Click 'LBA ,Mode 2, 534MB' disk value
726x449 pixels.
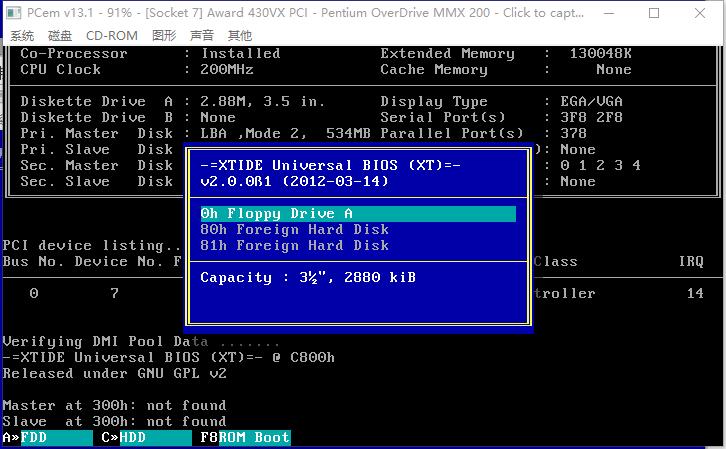coord(285,133)
